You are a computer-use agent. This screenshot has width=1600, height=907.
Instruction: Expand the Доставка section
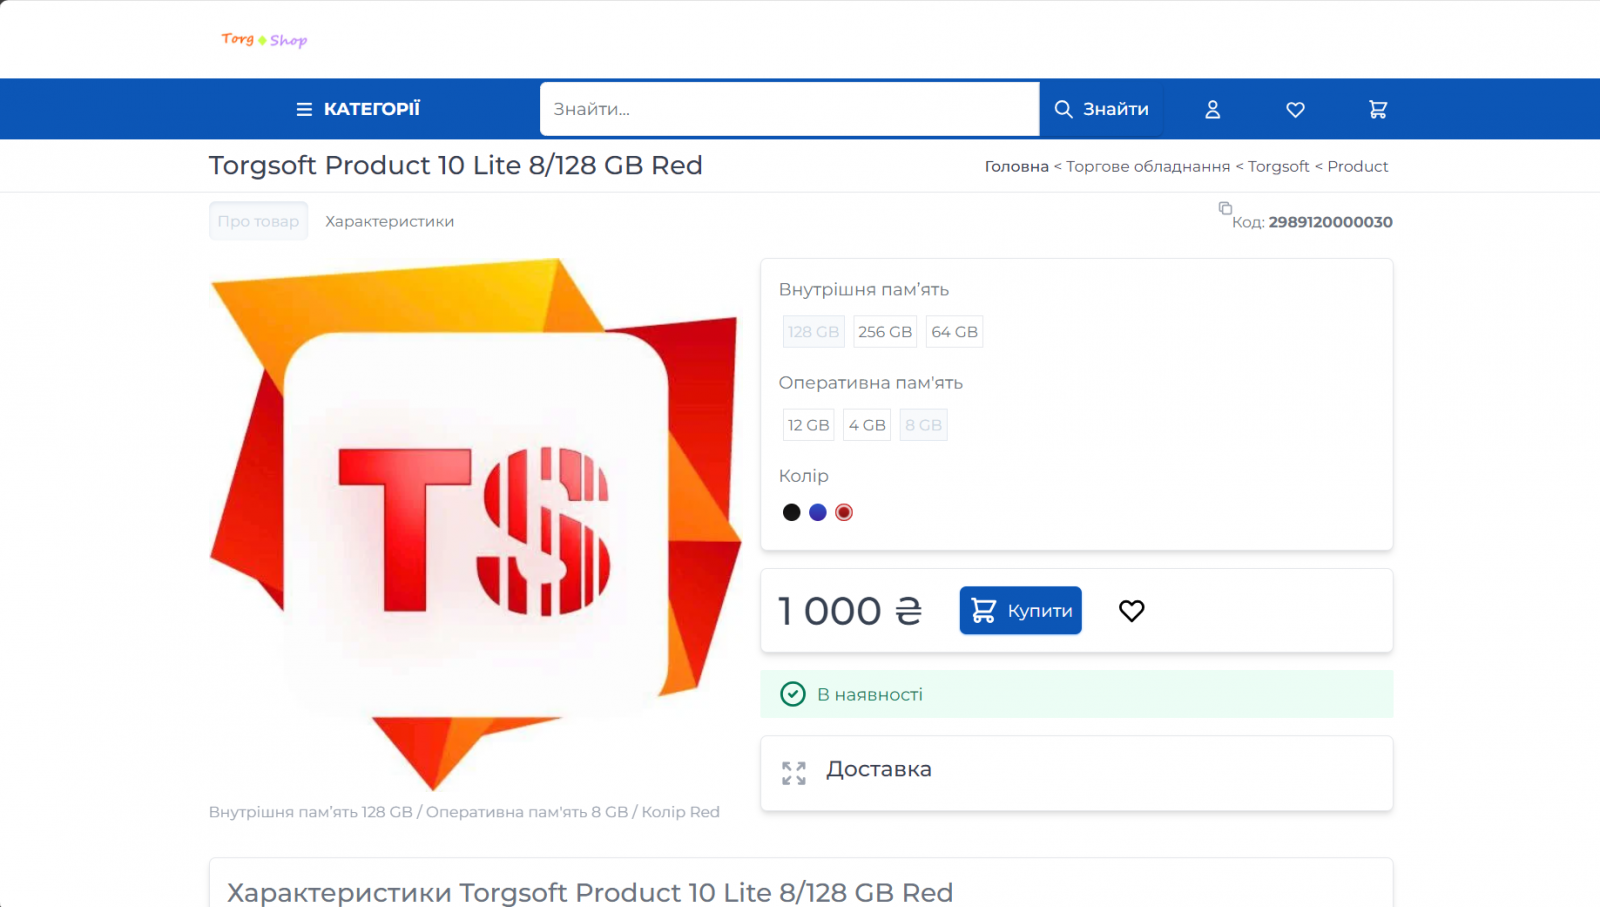pos(879,770)
